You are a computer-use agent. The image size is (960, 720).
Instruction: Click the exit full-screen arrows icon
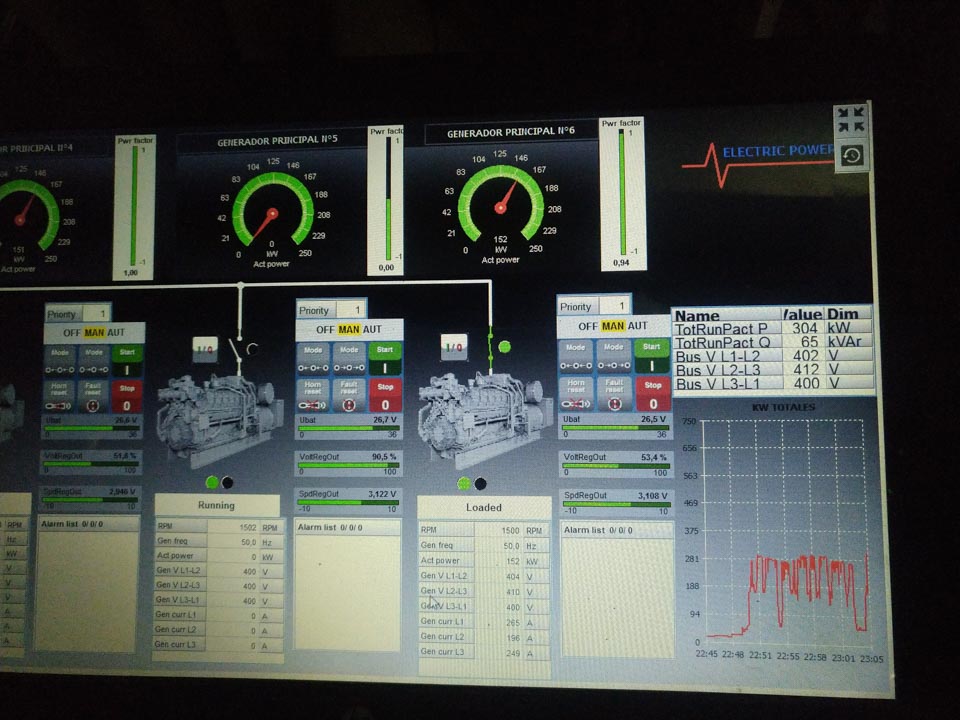coord(851,121)
